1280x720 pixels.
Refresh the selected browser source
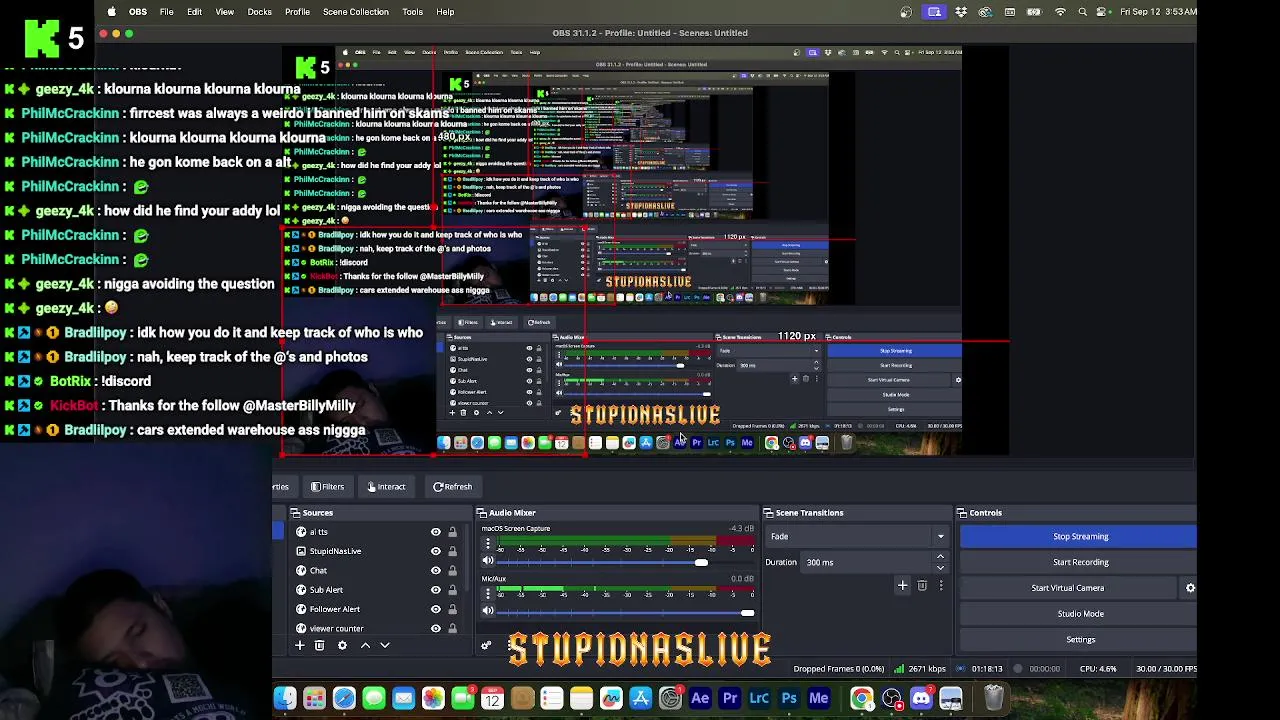[x=452, y=487]
